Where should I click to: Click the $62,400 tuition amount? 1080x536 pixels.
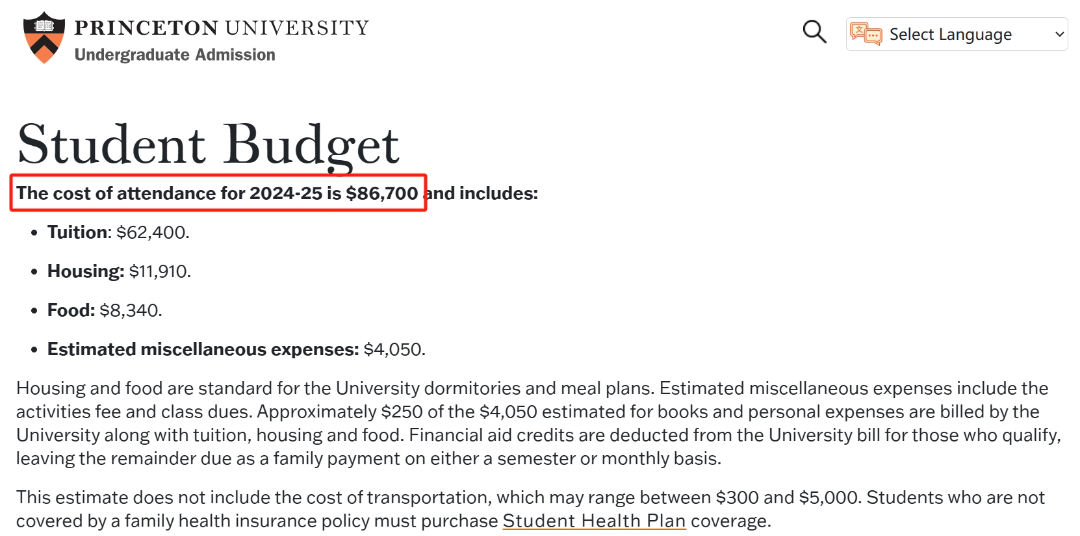151,233
